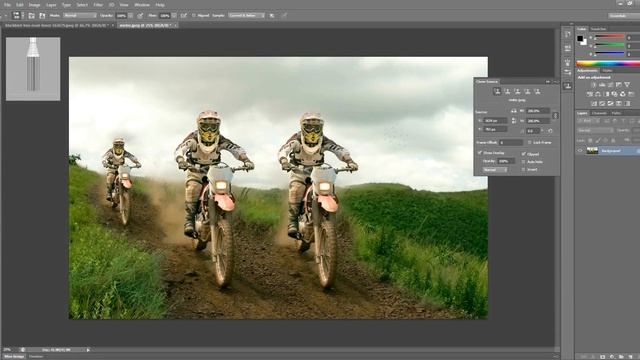
Task: Lock transparent pixels in Layers panel
Action: (590, 140)
